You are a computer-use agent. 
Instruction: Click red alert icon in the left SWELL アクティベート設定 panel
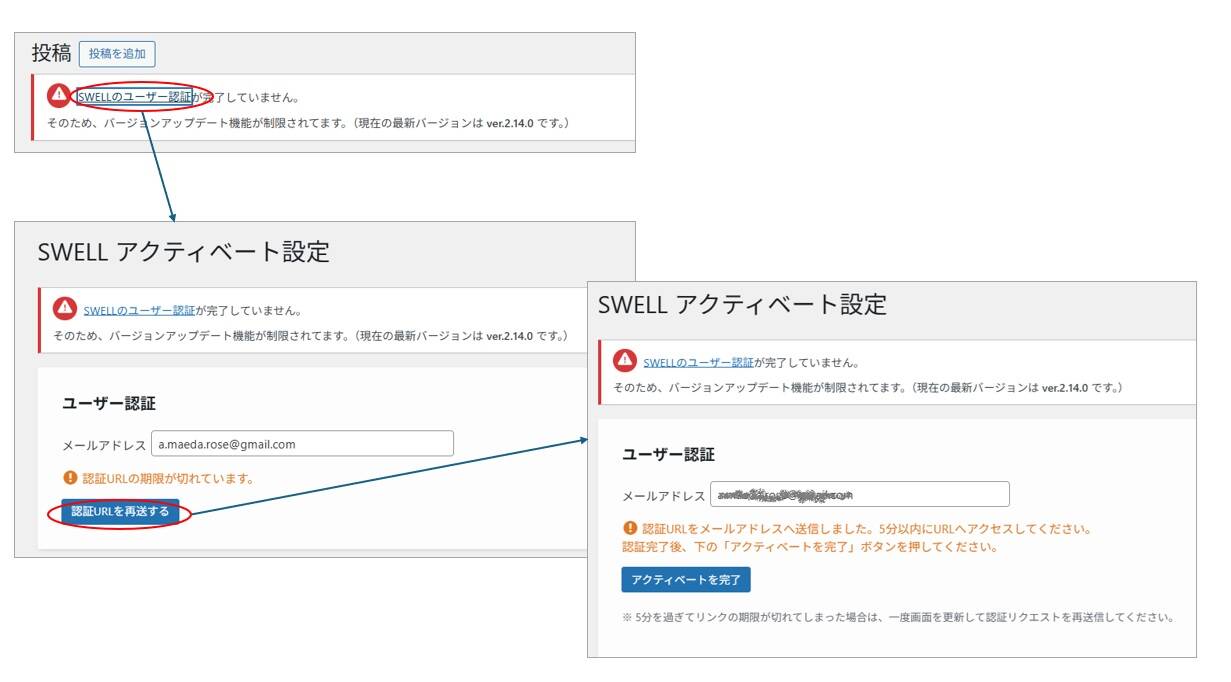pyautogui.click(x=65, y=308)
